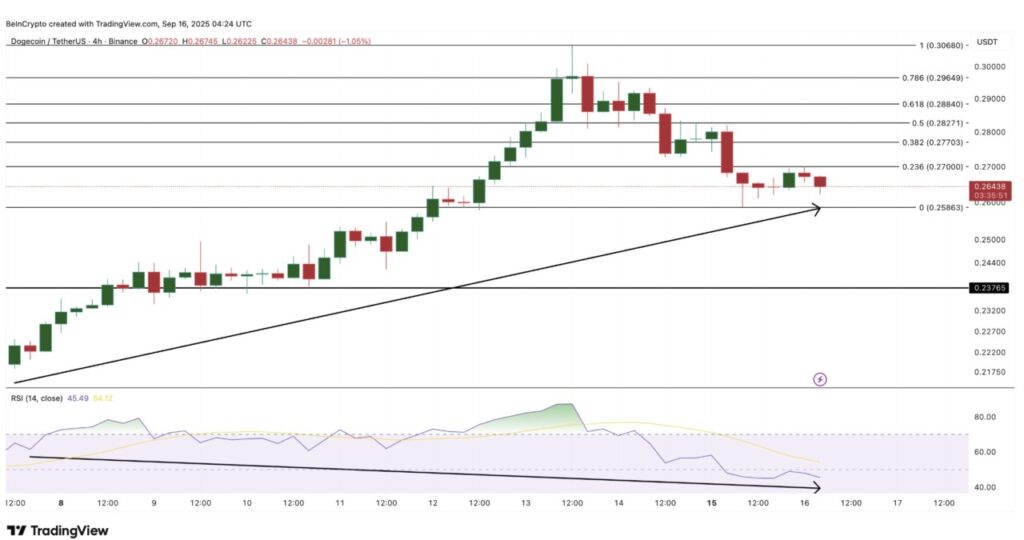Viewport: 1024px width, 540px height.
Task: Click the tallest green candle near the peak
Action: click(557, 100)
